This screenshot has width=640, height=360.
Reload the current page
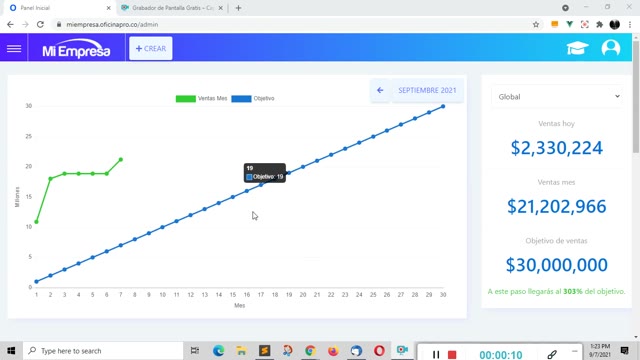40,24
